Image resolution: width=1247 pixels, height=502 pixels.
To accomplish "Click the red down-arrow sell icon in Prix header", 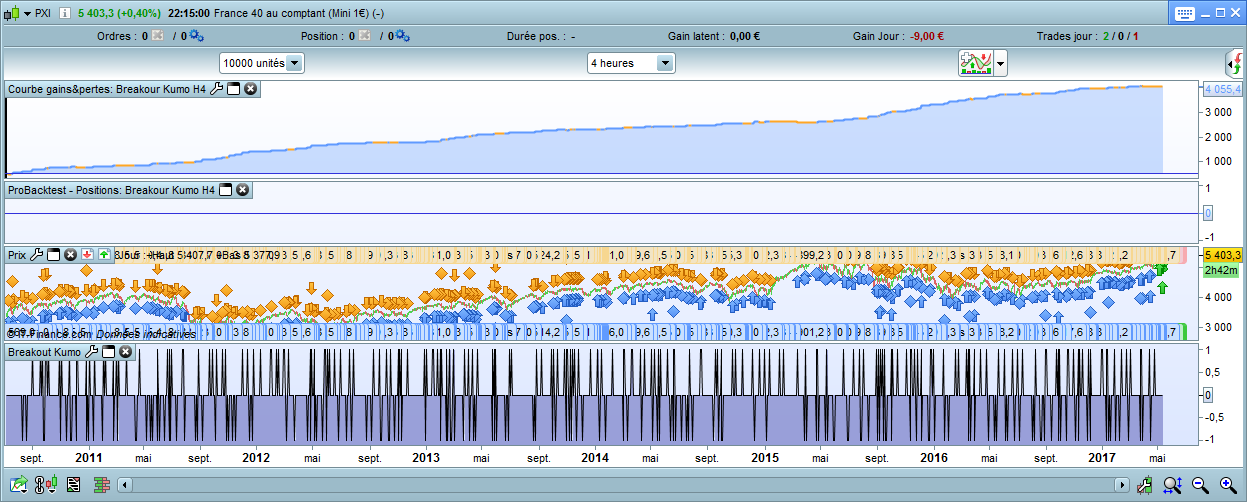I will 88,255.
